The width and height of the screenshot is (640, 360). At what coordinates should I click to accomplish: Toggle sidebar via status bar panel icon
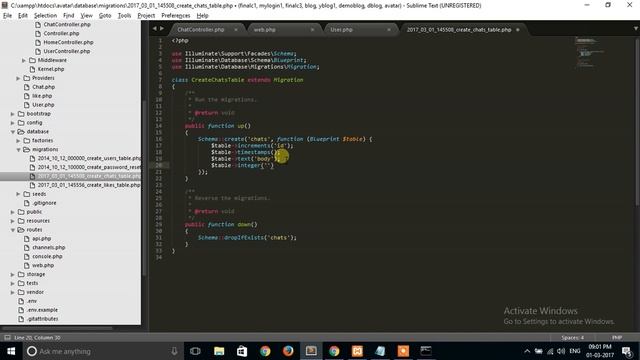pyautogui.click(x=7, y=338)
